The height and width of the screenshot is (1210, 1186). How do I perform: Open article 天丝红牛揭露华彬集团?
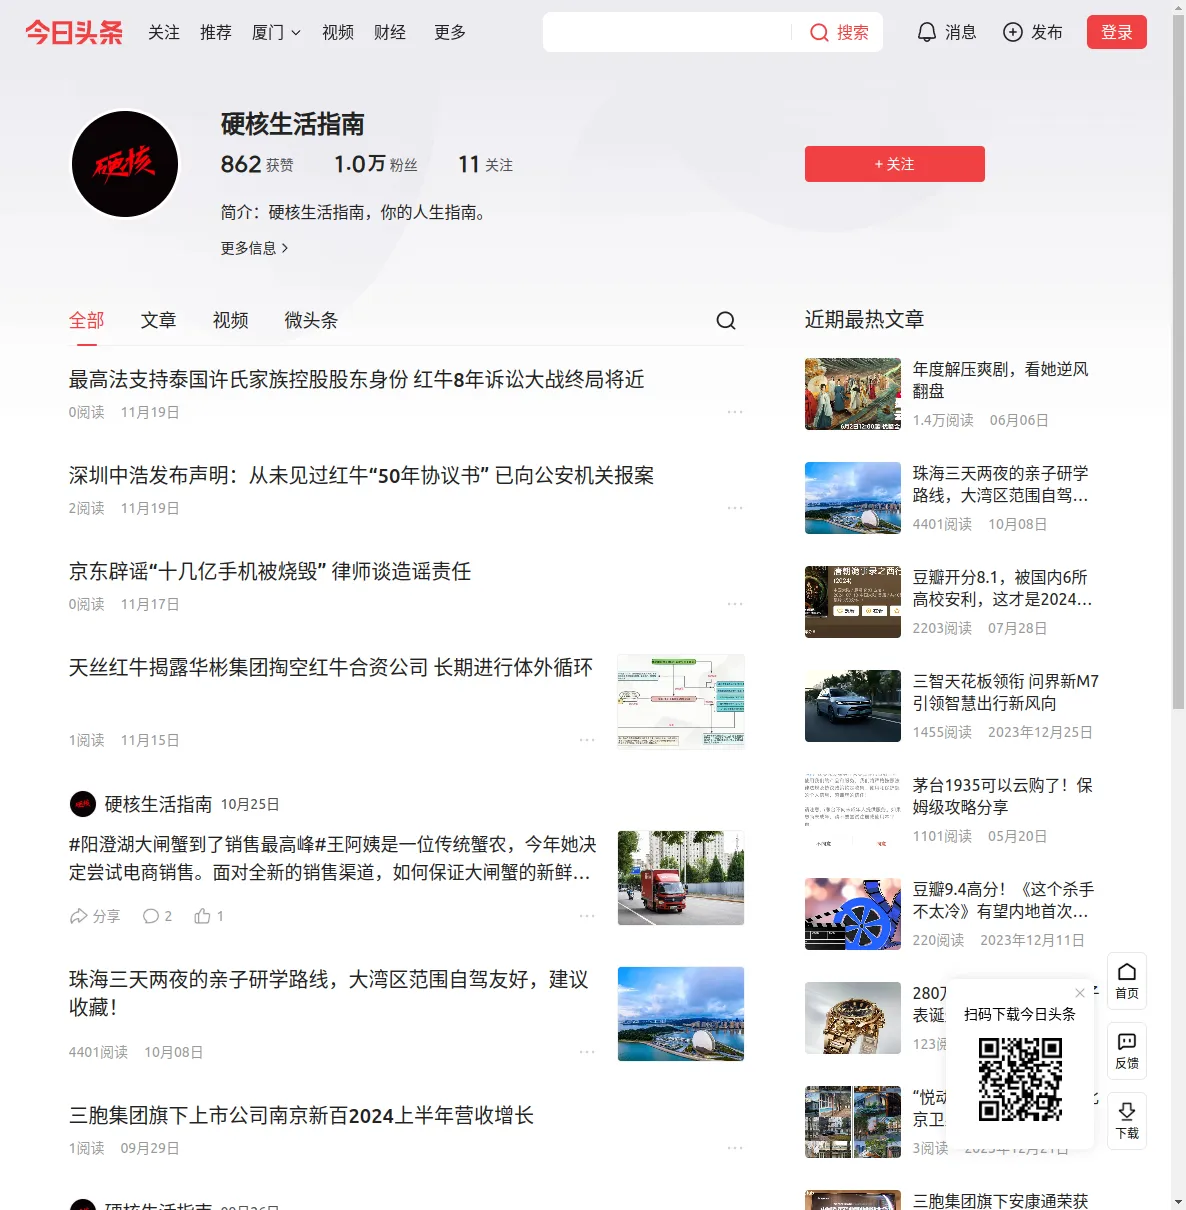point(331,667)
